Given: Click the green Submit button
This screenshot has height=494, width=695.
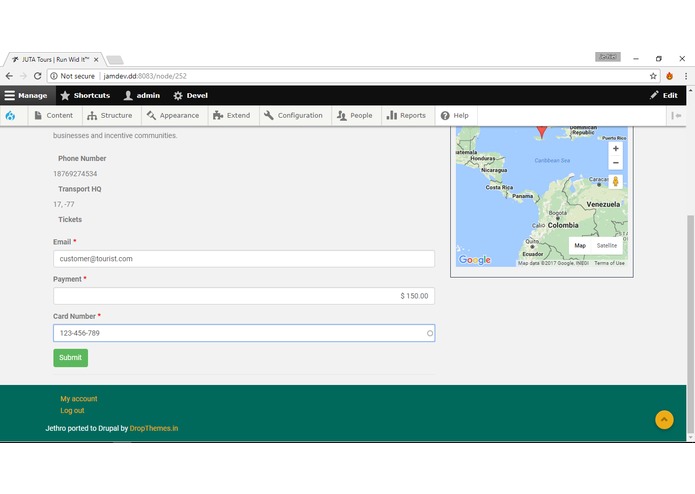Looking at the screenshot, I should pyautogui.click(x=70, y=358).
